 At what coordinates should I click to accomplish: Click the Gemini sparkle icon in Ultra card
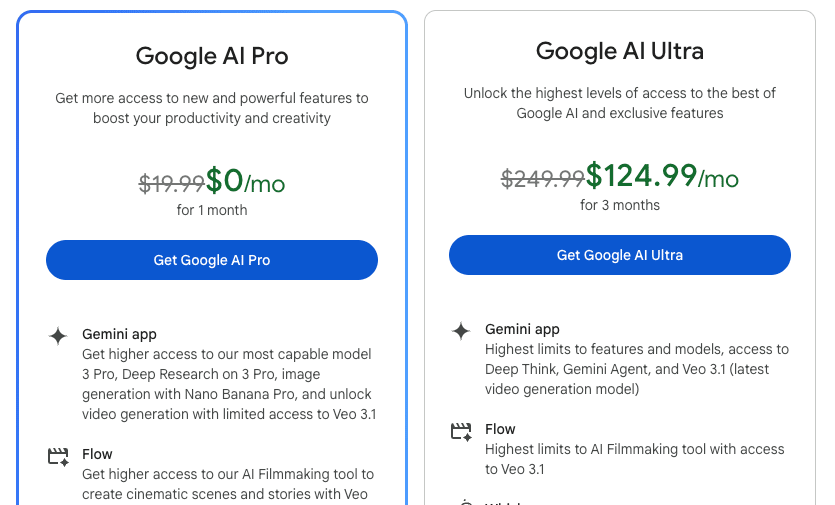pos(461,331)
